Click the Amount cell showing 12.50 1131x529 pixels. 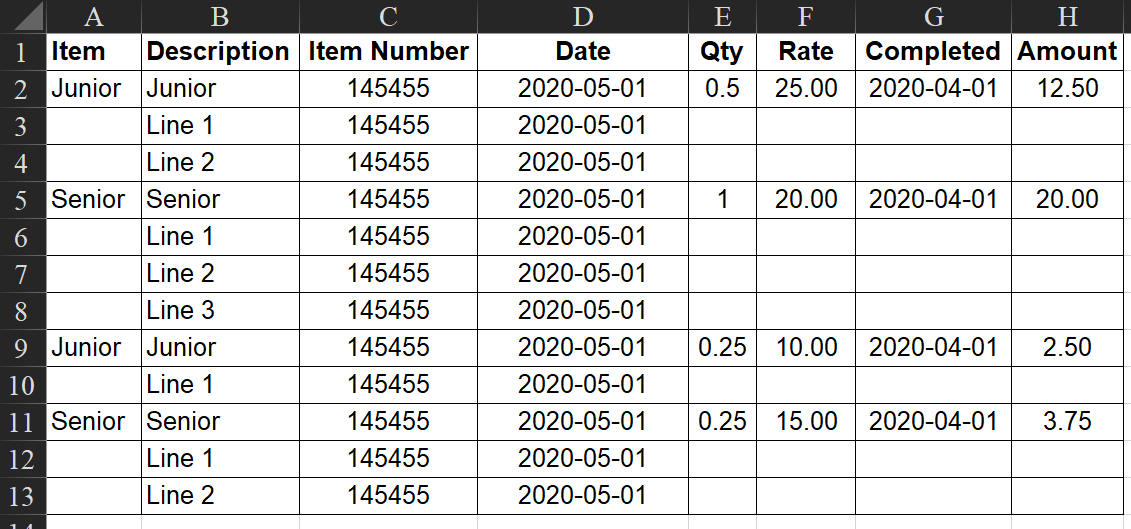[1067, 88]
